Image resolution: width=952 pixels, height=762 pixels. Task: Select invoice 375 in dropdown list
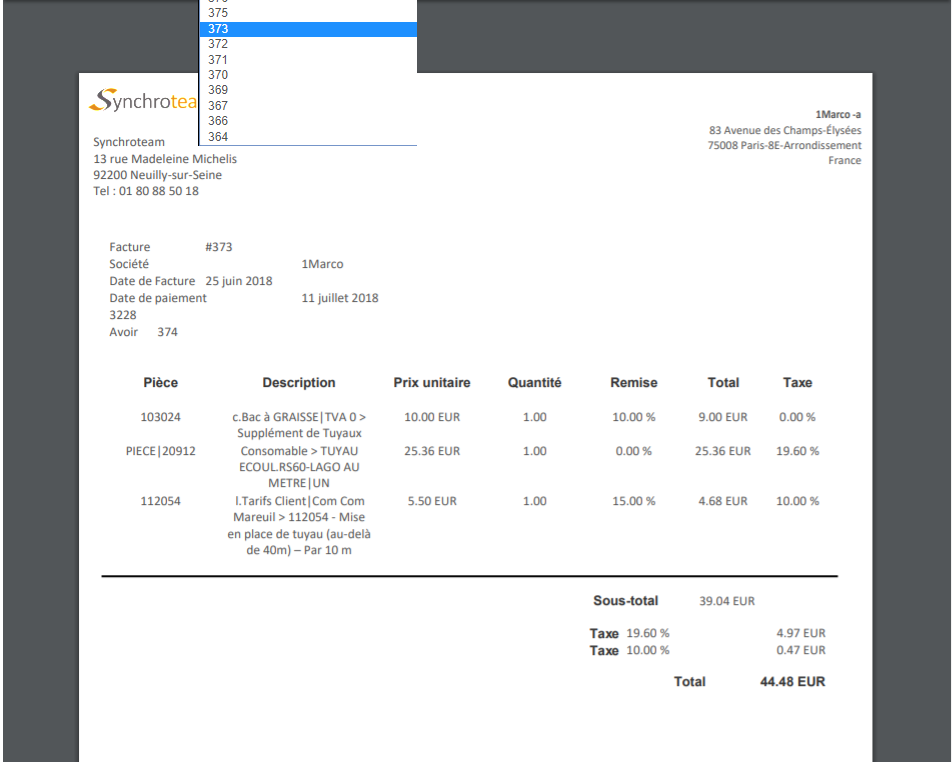pos(308,13)
